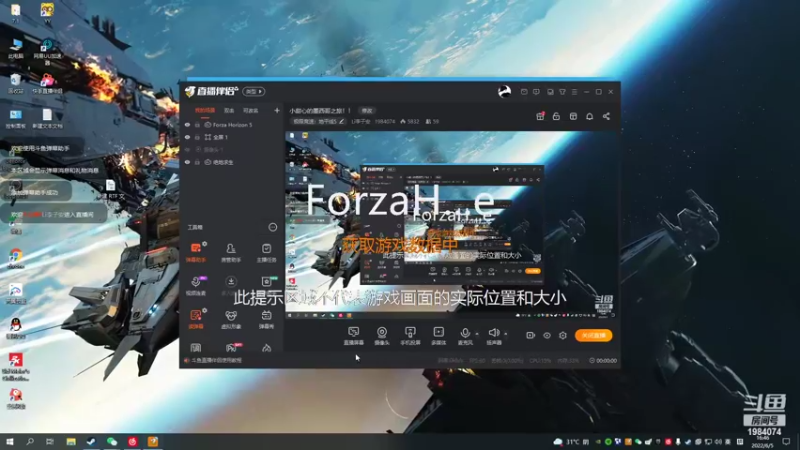
Task: Open the 虚拟形象 virtual avatar tool
Action: [x=231, y=318]
